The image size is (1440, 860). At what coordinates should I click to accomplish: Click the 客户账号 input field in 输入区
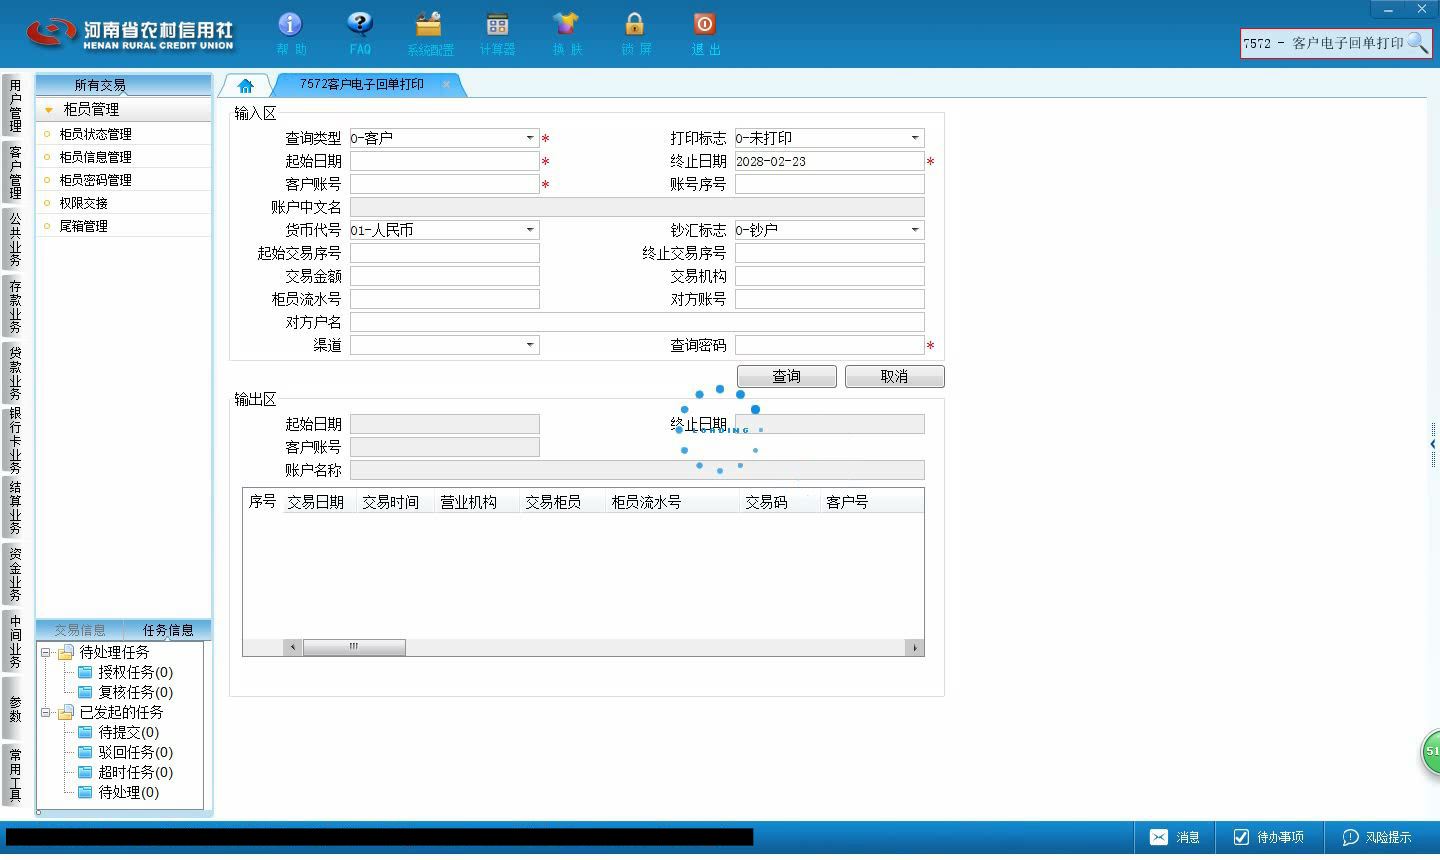[x=445, y=184]
